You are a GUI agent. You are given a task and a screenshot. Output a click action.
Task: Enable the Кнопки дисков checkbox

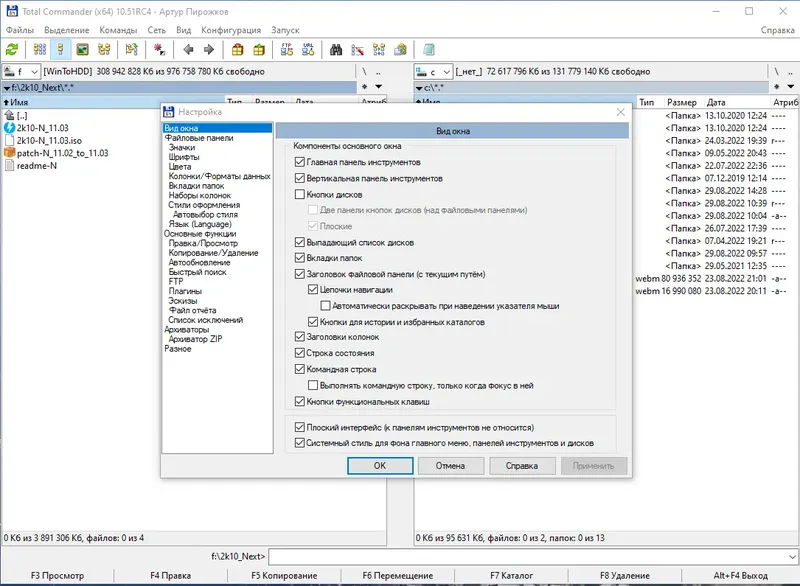[300, 194]
